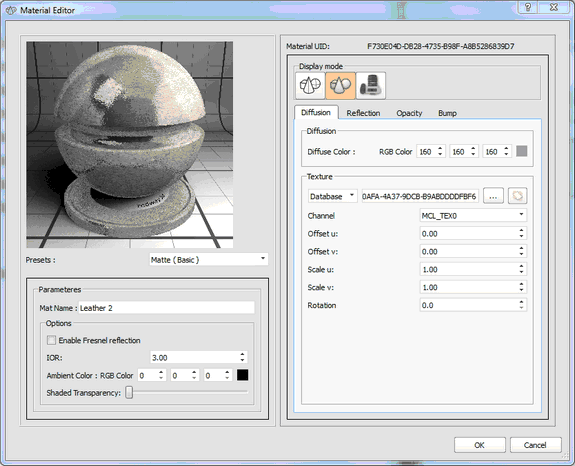Switch to the Reflection tab
Screen dimensions: 575x466
click(x=363, y=113)
